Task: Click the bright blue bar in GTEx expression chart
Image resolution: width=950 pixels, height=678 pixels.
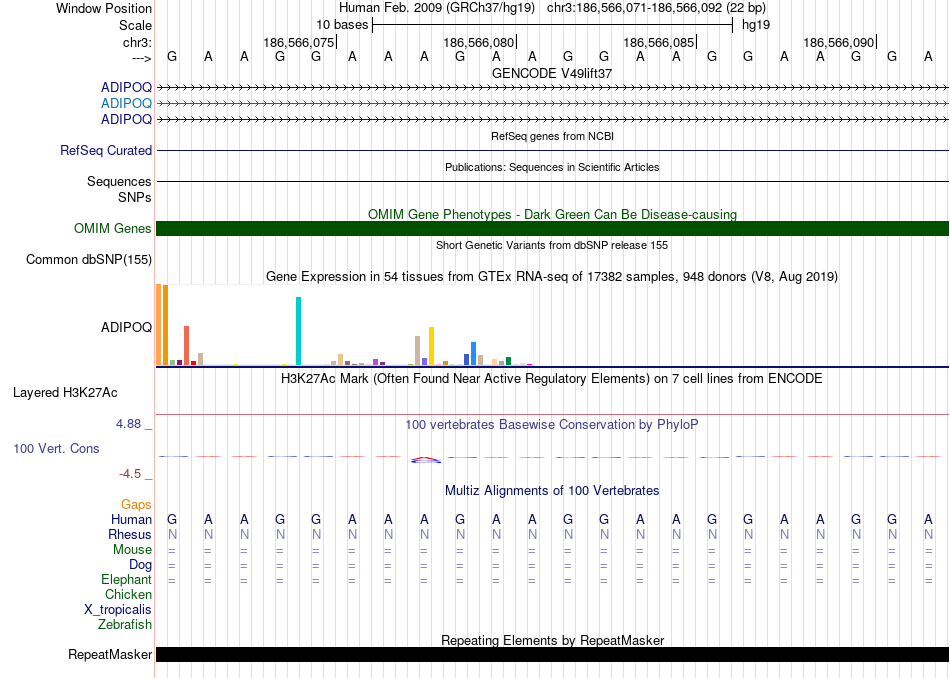Action: pos(473,353)
